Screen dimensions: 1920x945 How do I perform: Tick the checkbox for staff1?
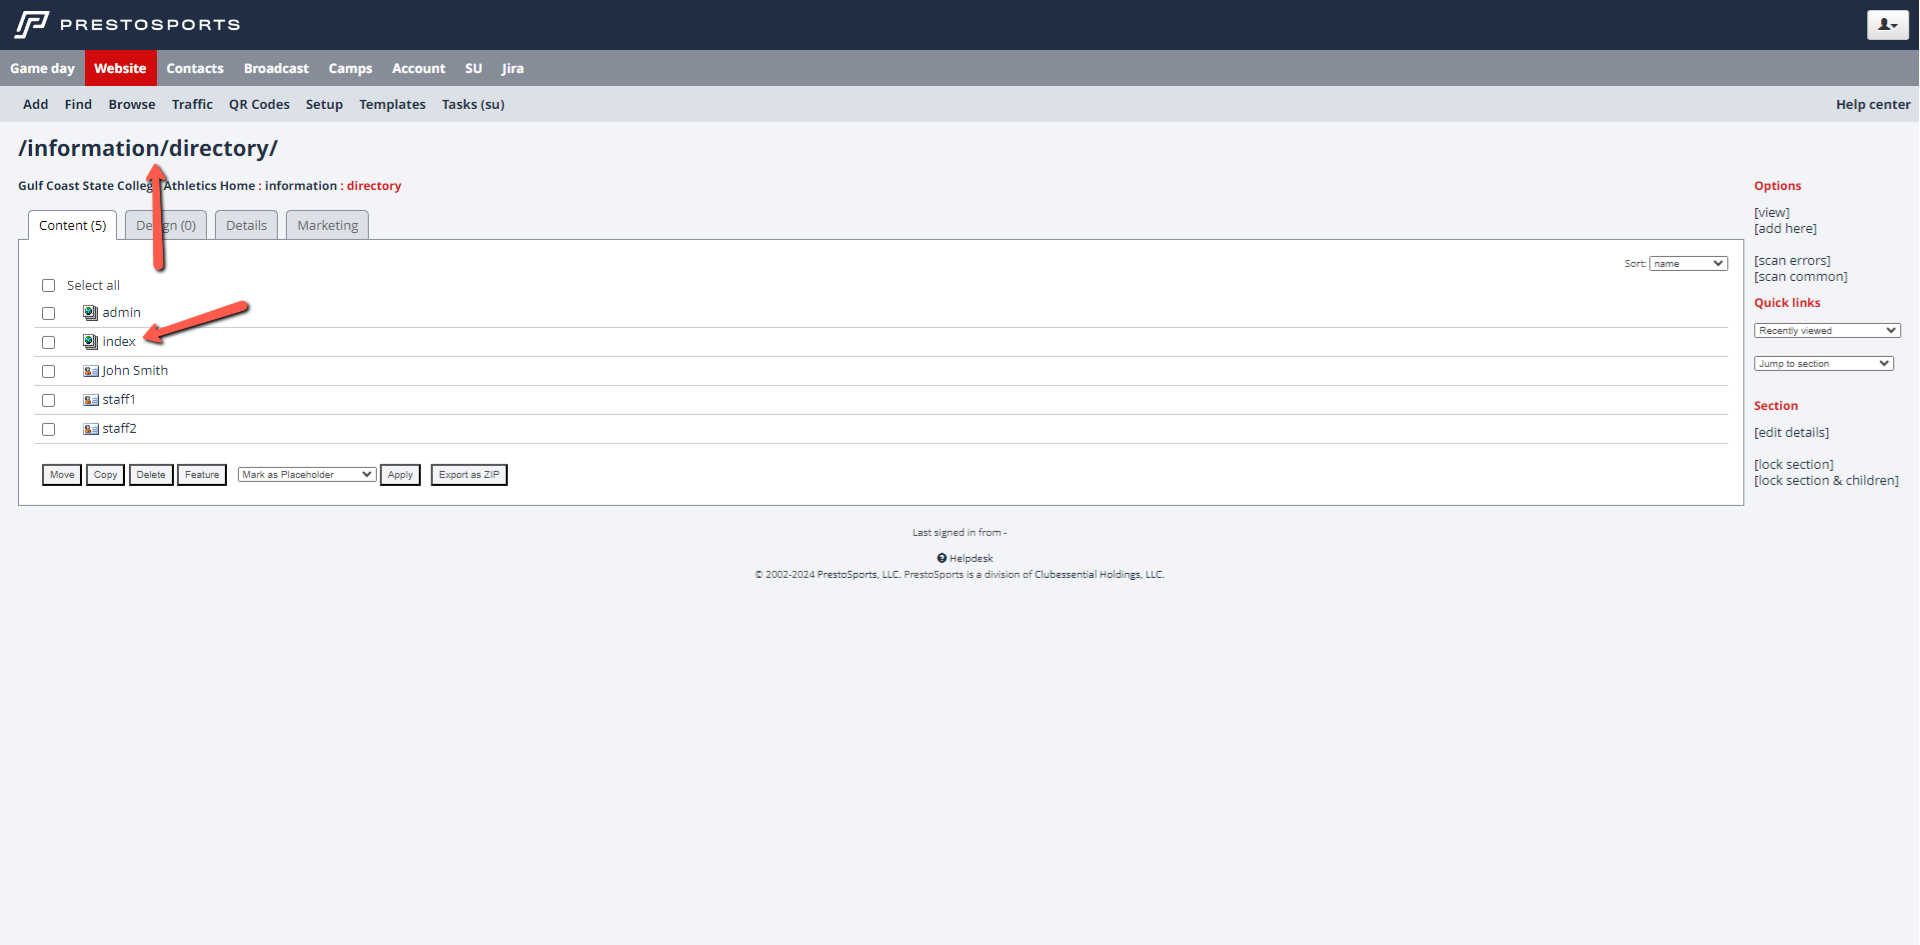pyautogui.click(x=48, y=400)
